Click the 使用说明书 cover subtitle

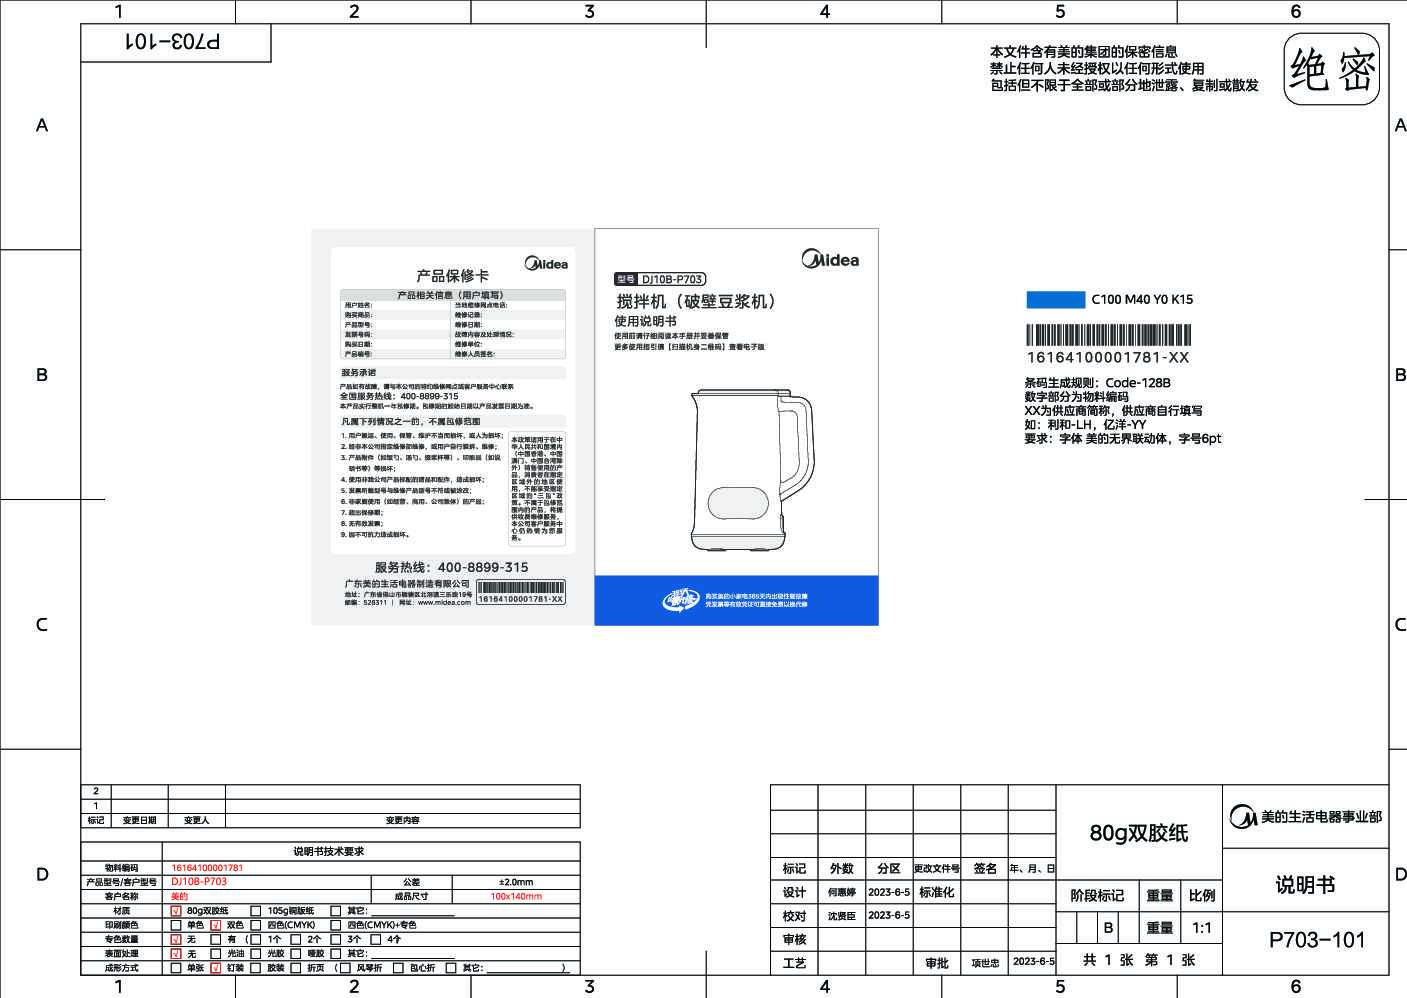coord(645,321)
